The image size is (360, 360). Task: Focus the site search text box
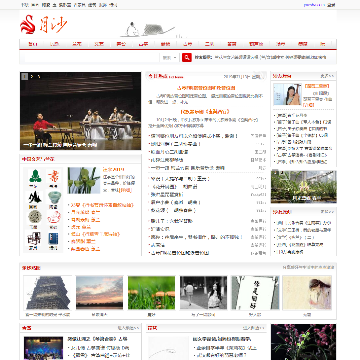pyautogui.click(x=92, y=57)
